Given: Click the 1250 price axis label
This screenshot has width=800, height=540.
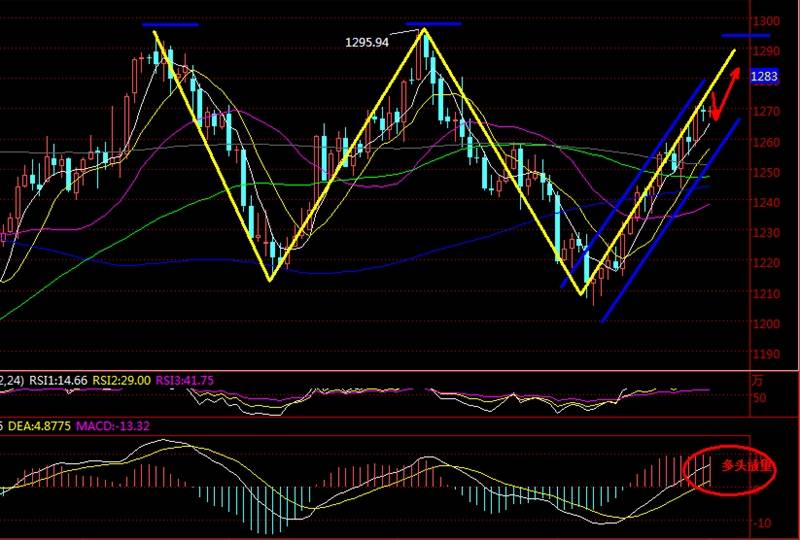Looking at the screenshot, I should coord(766,173).
